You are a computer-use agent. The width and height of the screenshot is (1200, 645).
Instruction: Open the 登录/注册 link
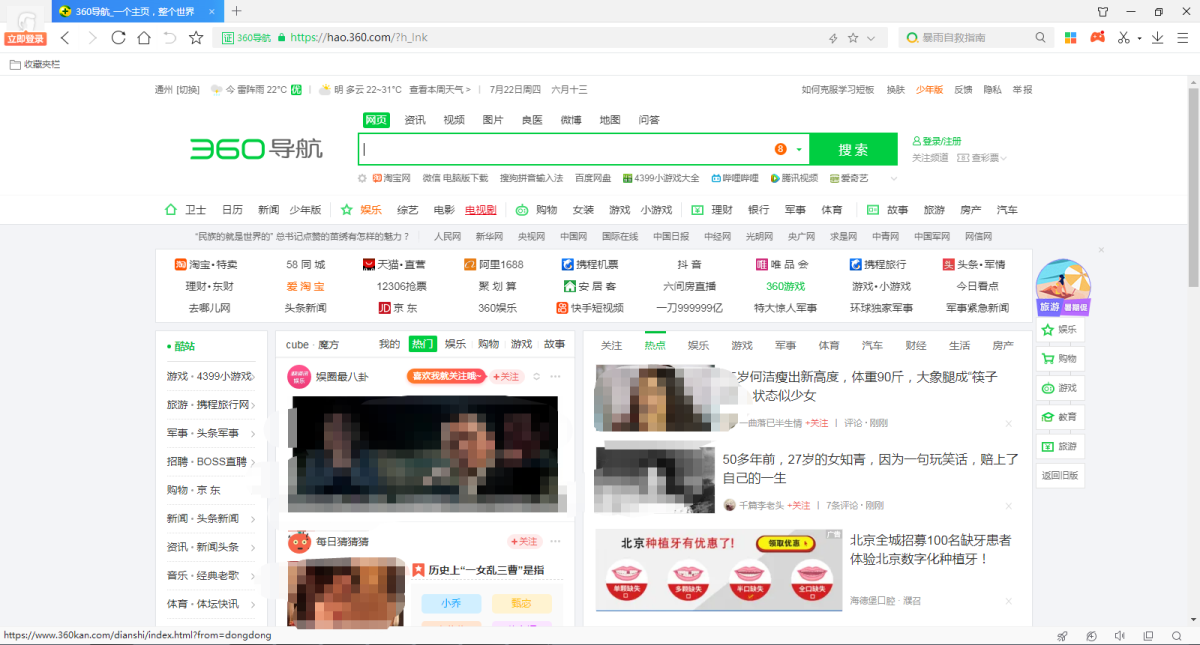[x=941, y=141]
